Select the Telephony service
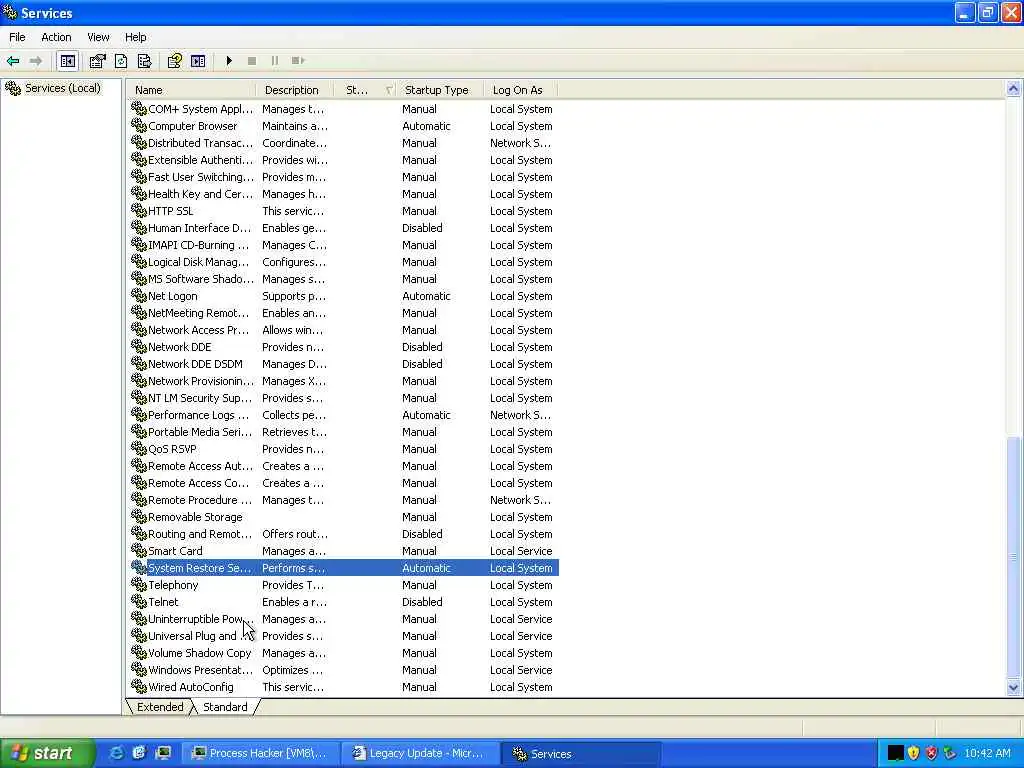Screen dimensions: 1024x768 344,584
